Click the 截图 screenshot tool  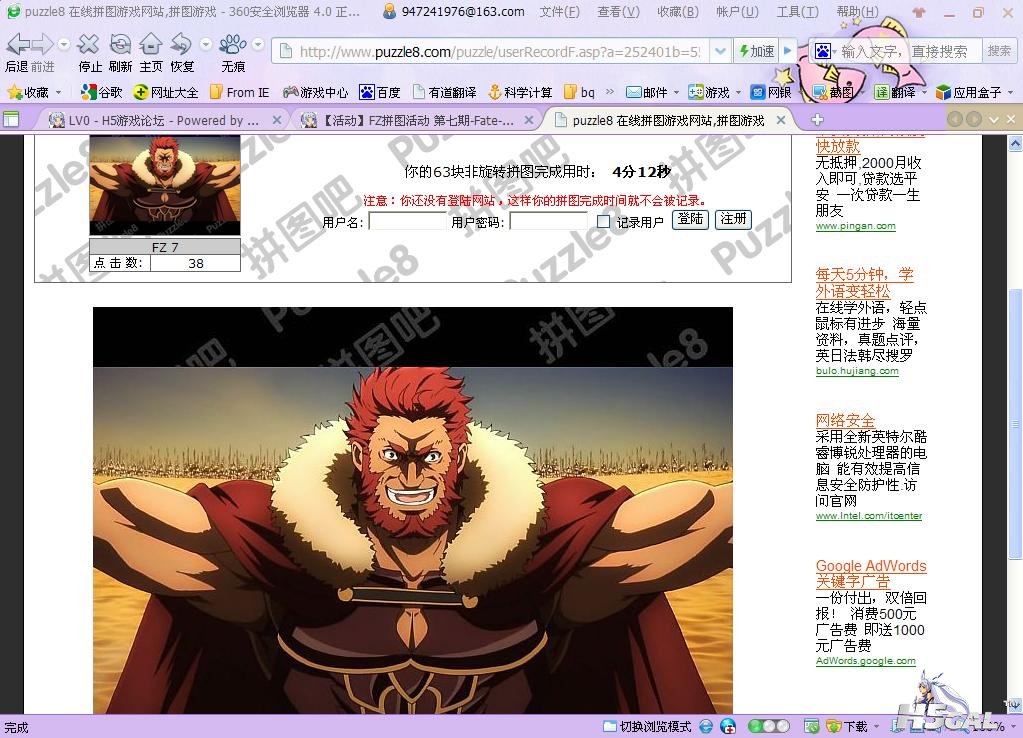click(833, 93)
